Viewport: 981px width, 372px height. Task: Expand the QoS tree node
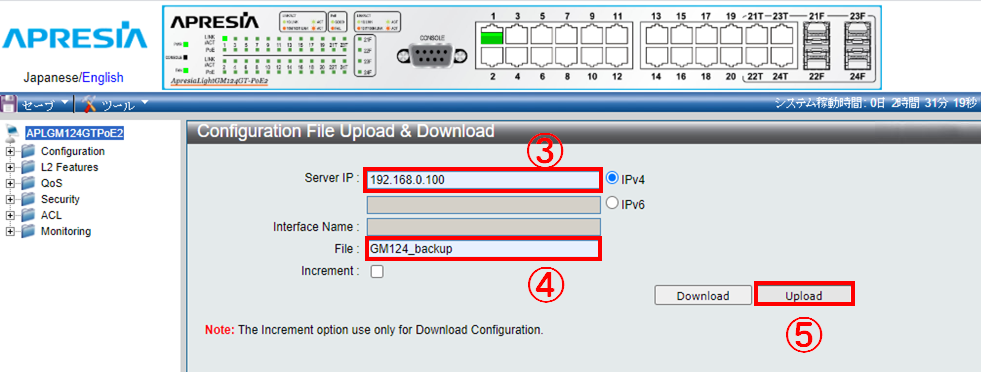(x=10, y=184)
